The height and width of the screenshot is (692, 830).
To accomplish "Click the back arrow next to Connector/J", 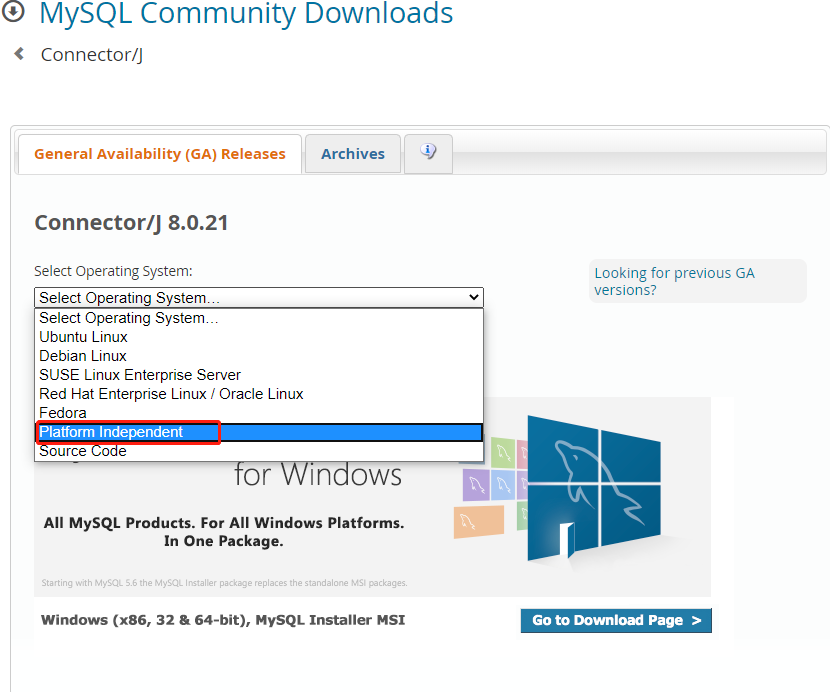I will coord(19,53).
